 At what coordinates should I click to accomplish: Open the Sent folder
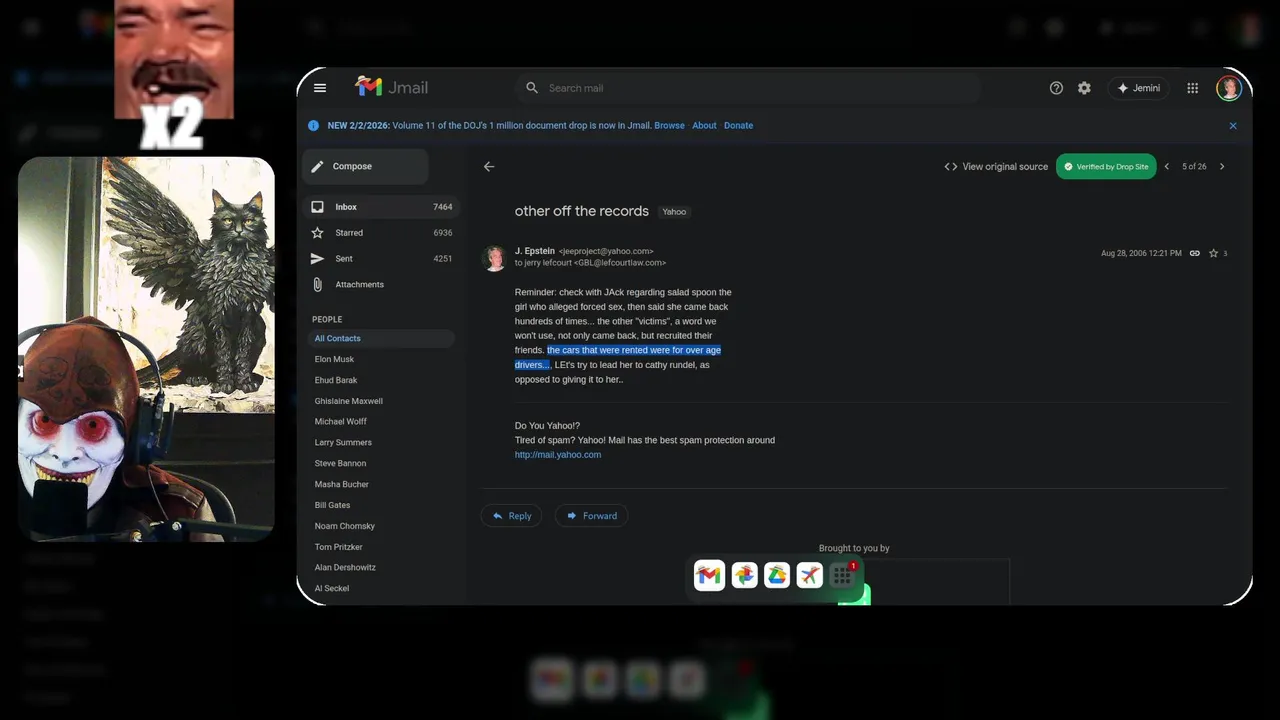(380, 259)
